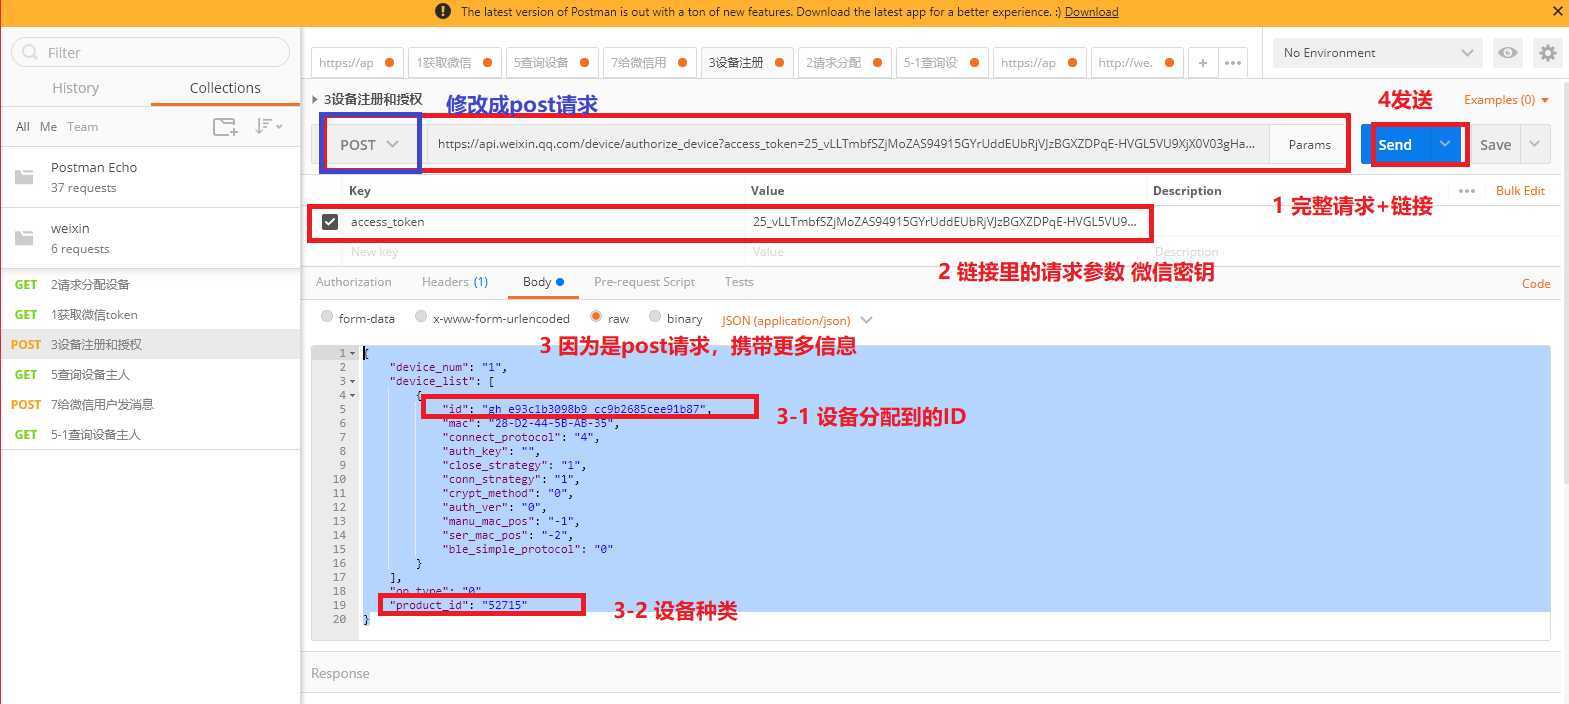
Task: Open the tab options ellipsis menu
Action: point(1233,62)
